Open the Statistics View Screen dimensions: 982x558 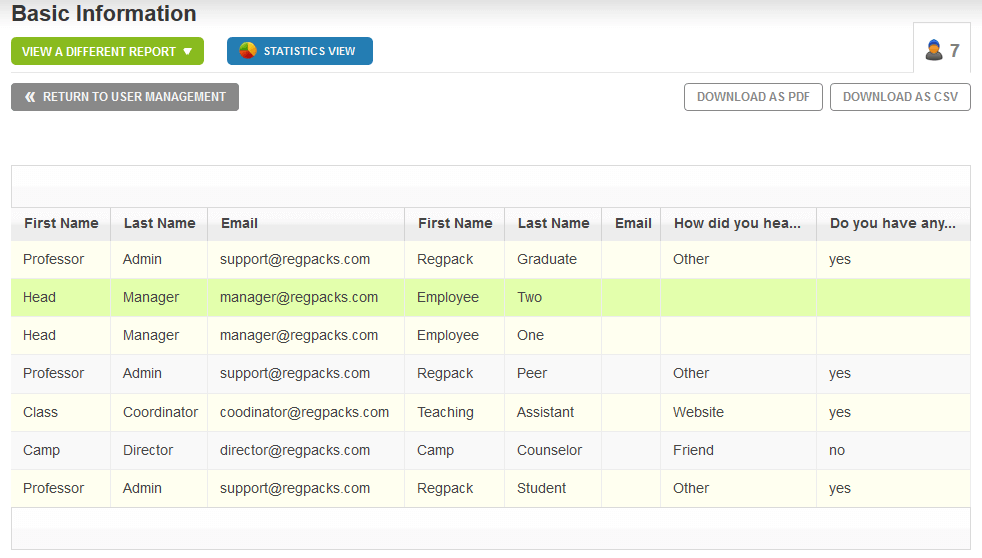point(300,51)
